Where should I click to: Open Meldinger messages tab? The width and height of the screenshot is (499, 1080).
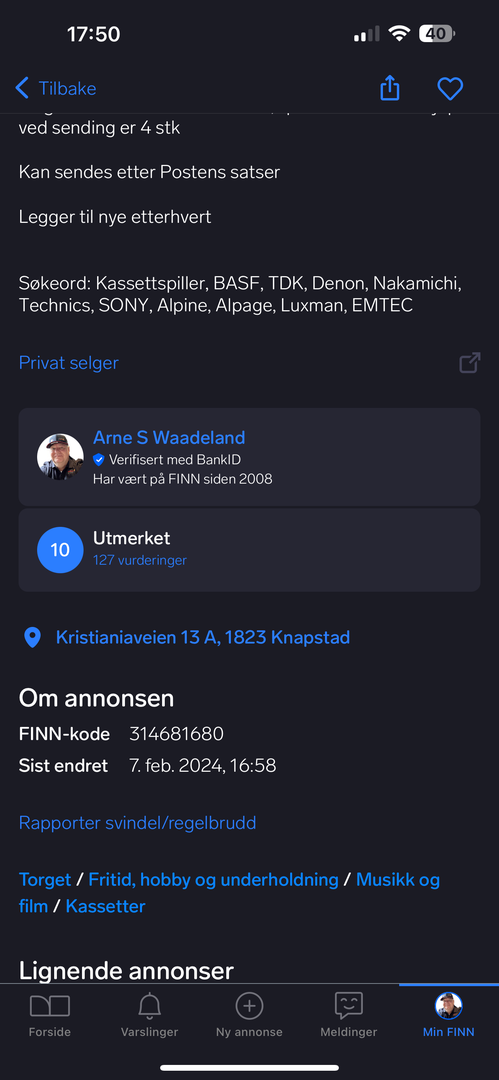click(x=349, y=1015)
